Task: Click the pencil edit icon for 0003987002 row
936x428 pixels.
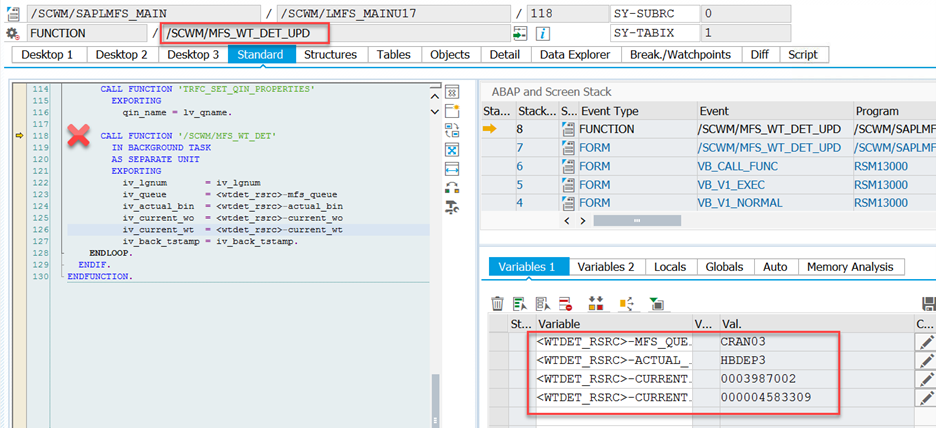Action: tap(926, 380)
